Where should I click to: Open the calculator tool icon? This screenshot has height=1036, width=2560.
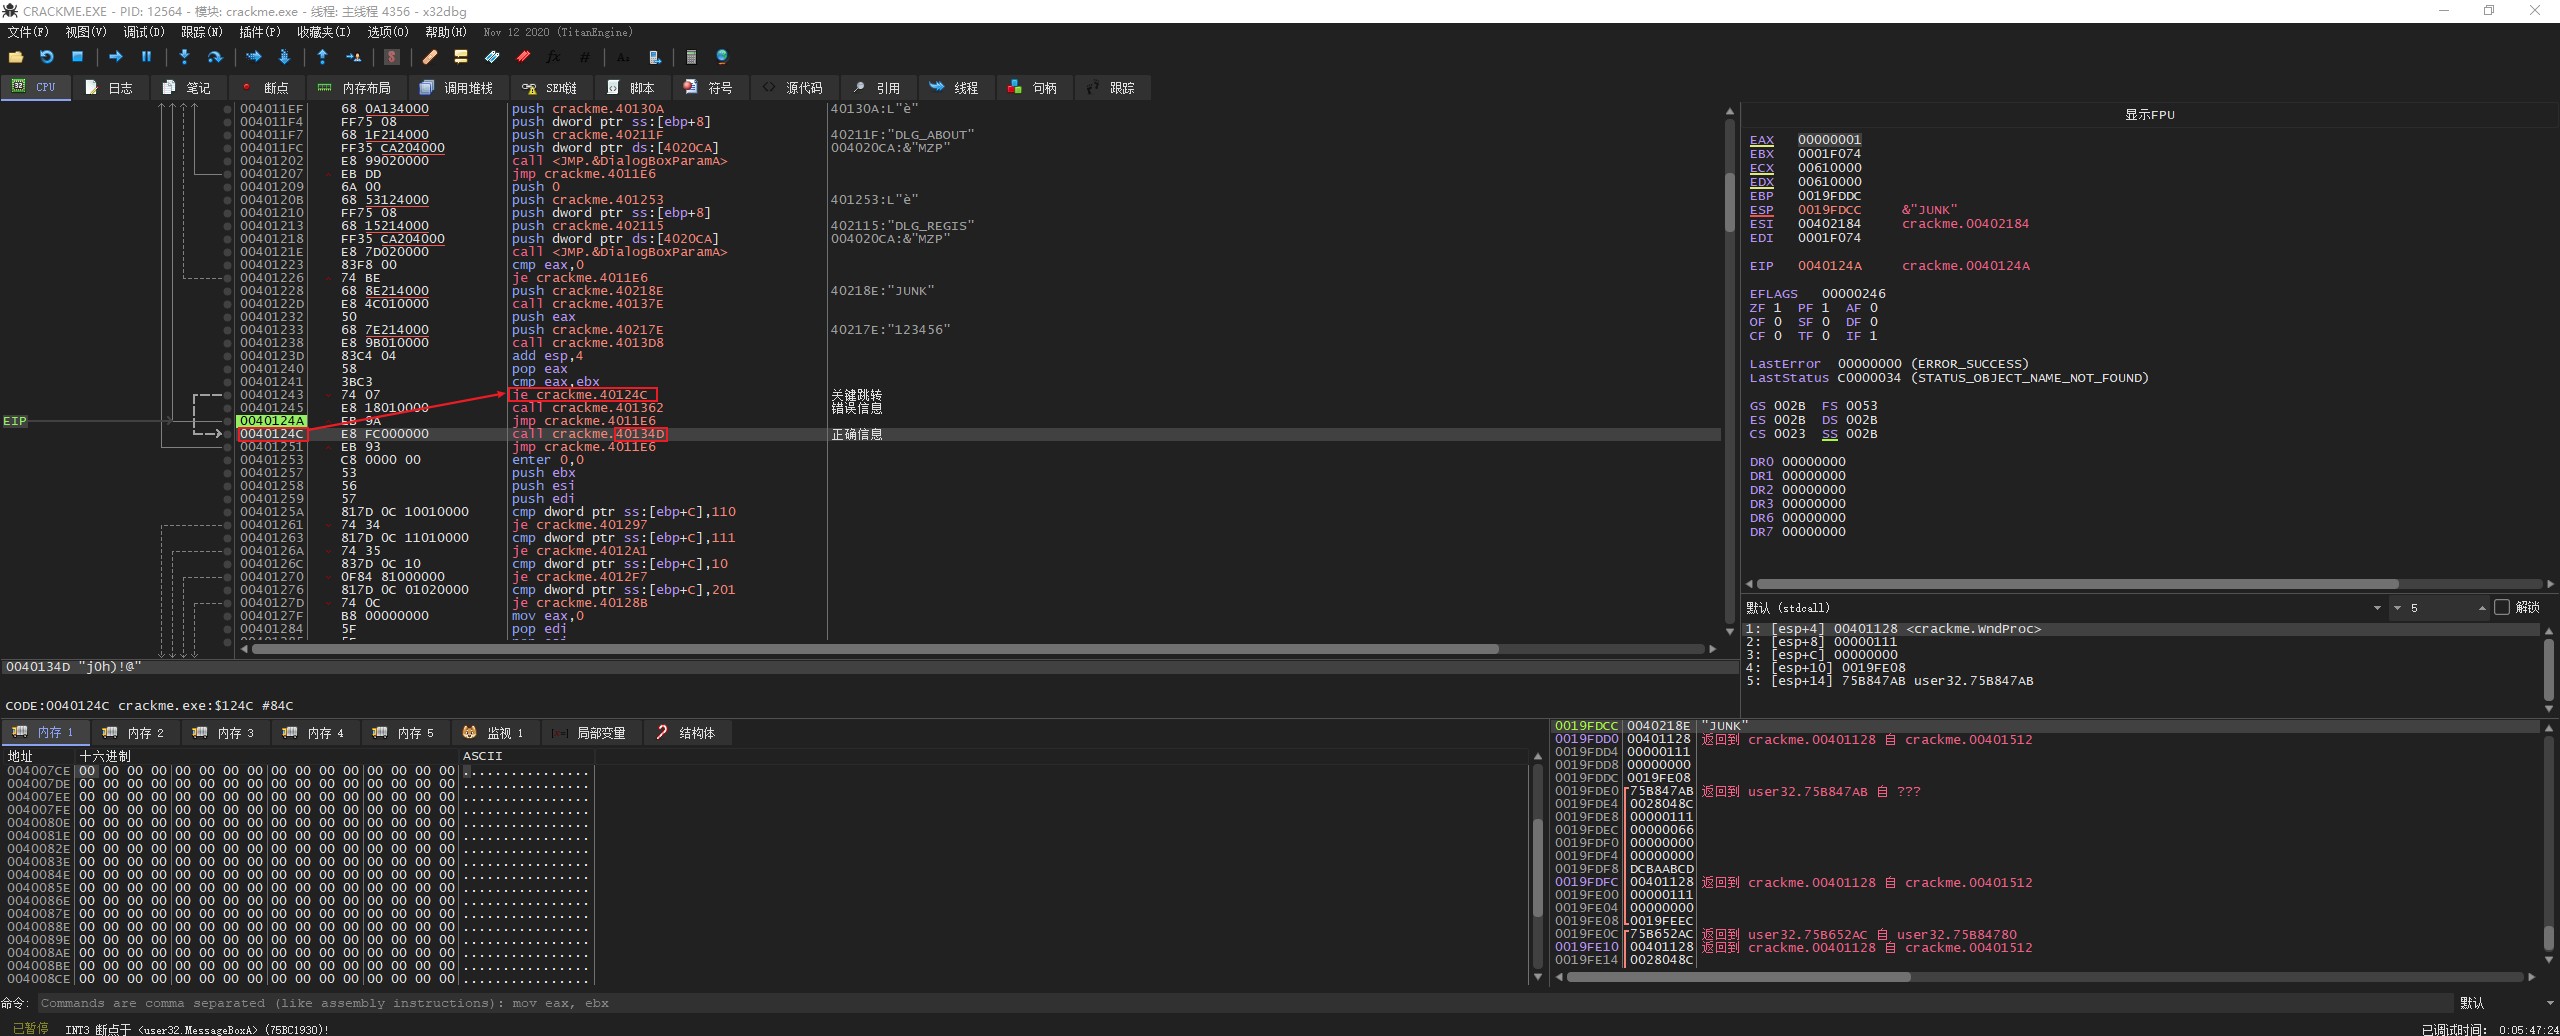tap(691, 57)
